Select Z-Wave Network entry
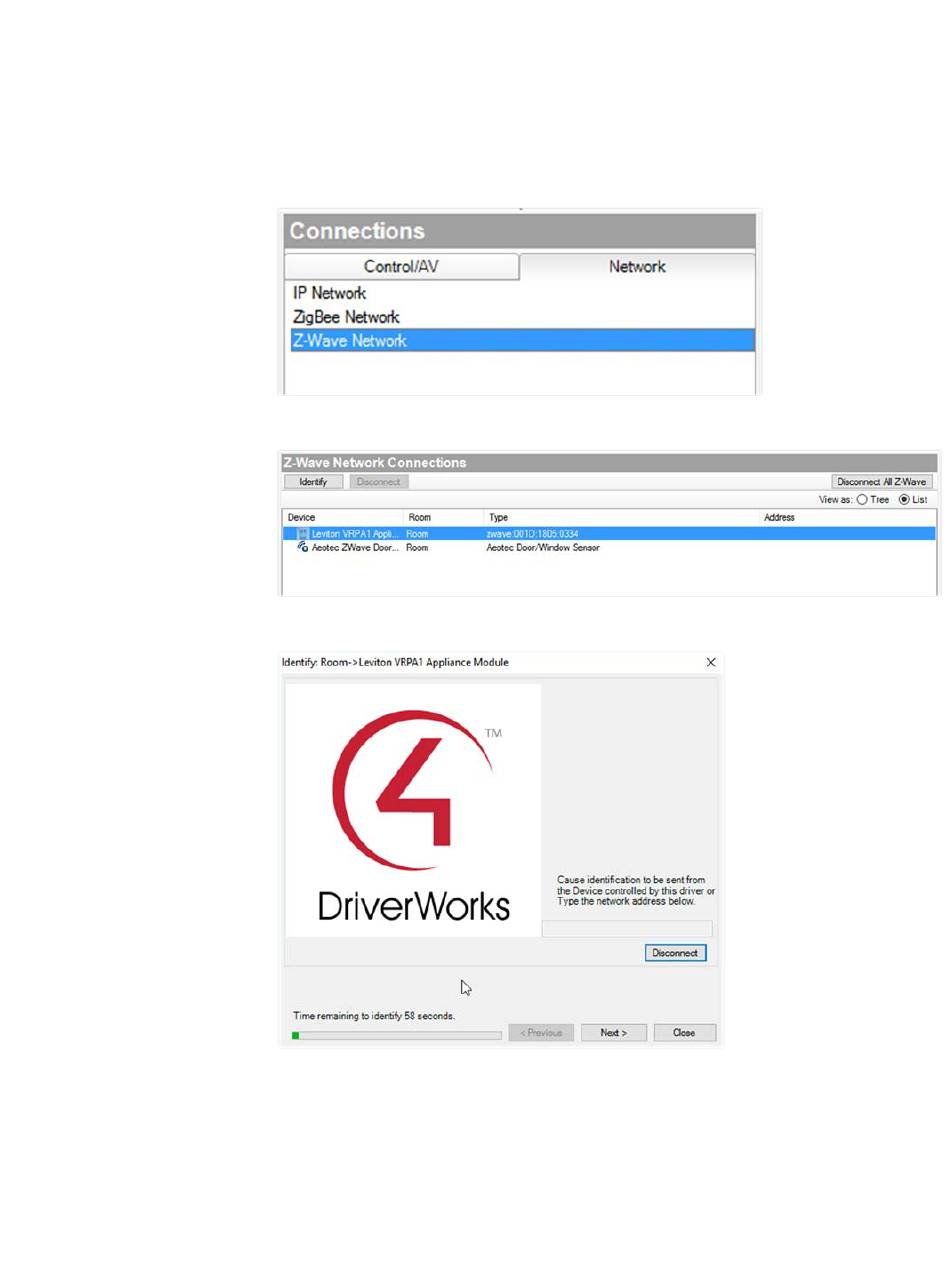The height and width of the screenshot is (1284, 950). coord(349,341)
